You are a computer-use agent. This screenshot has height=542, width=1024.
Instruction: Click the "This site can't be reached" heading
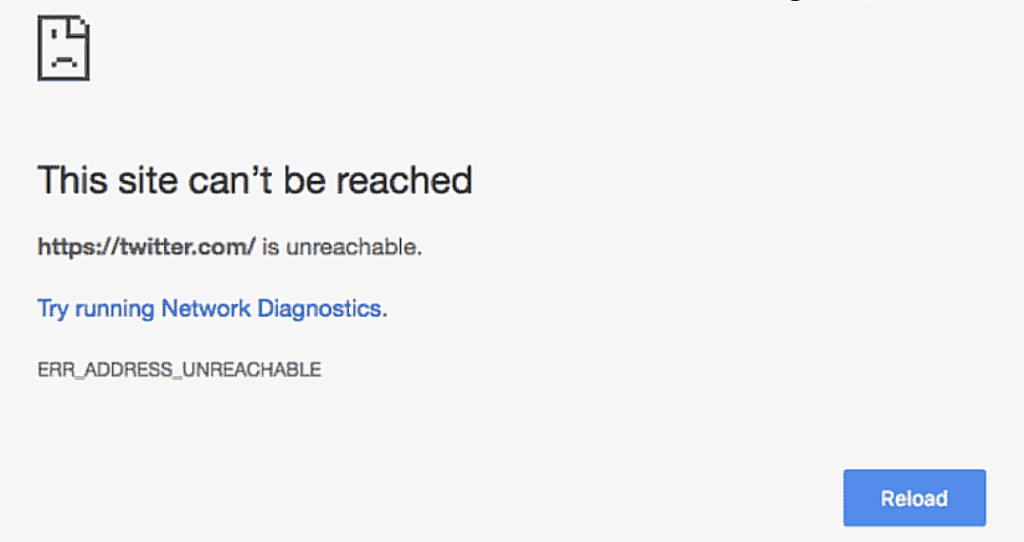point(255,181)
